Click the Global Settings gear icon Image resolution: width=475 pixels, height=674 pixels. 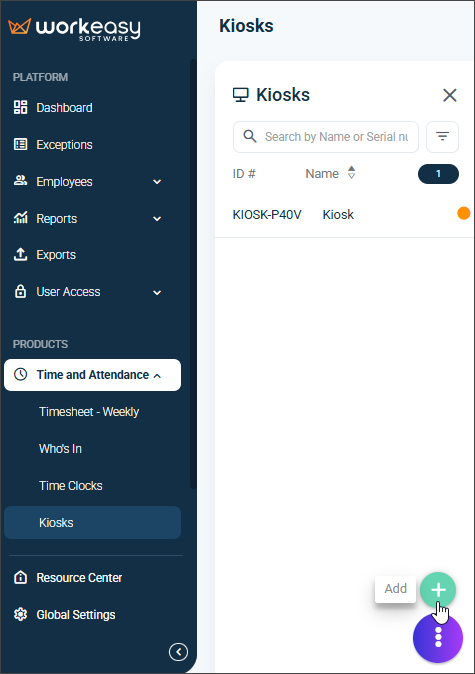tap(20, 615)
